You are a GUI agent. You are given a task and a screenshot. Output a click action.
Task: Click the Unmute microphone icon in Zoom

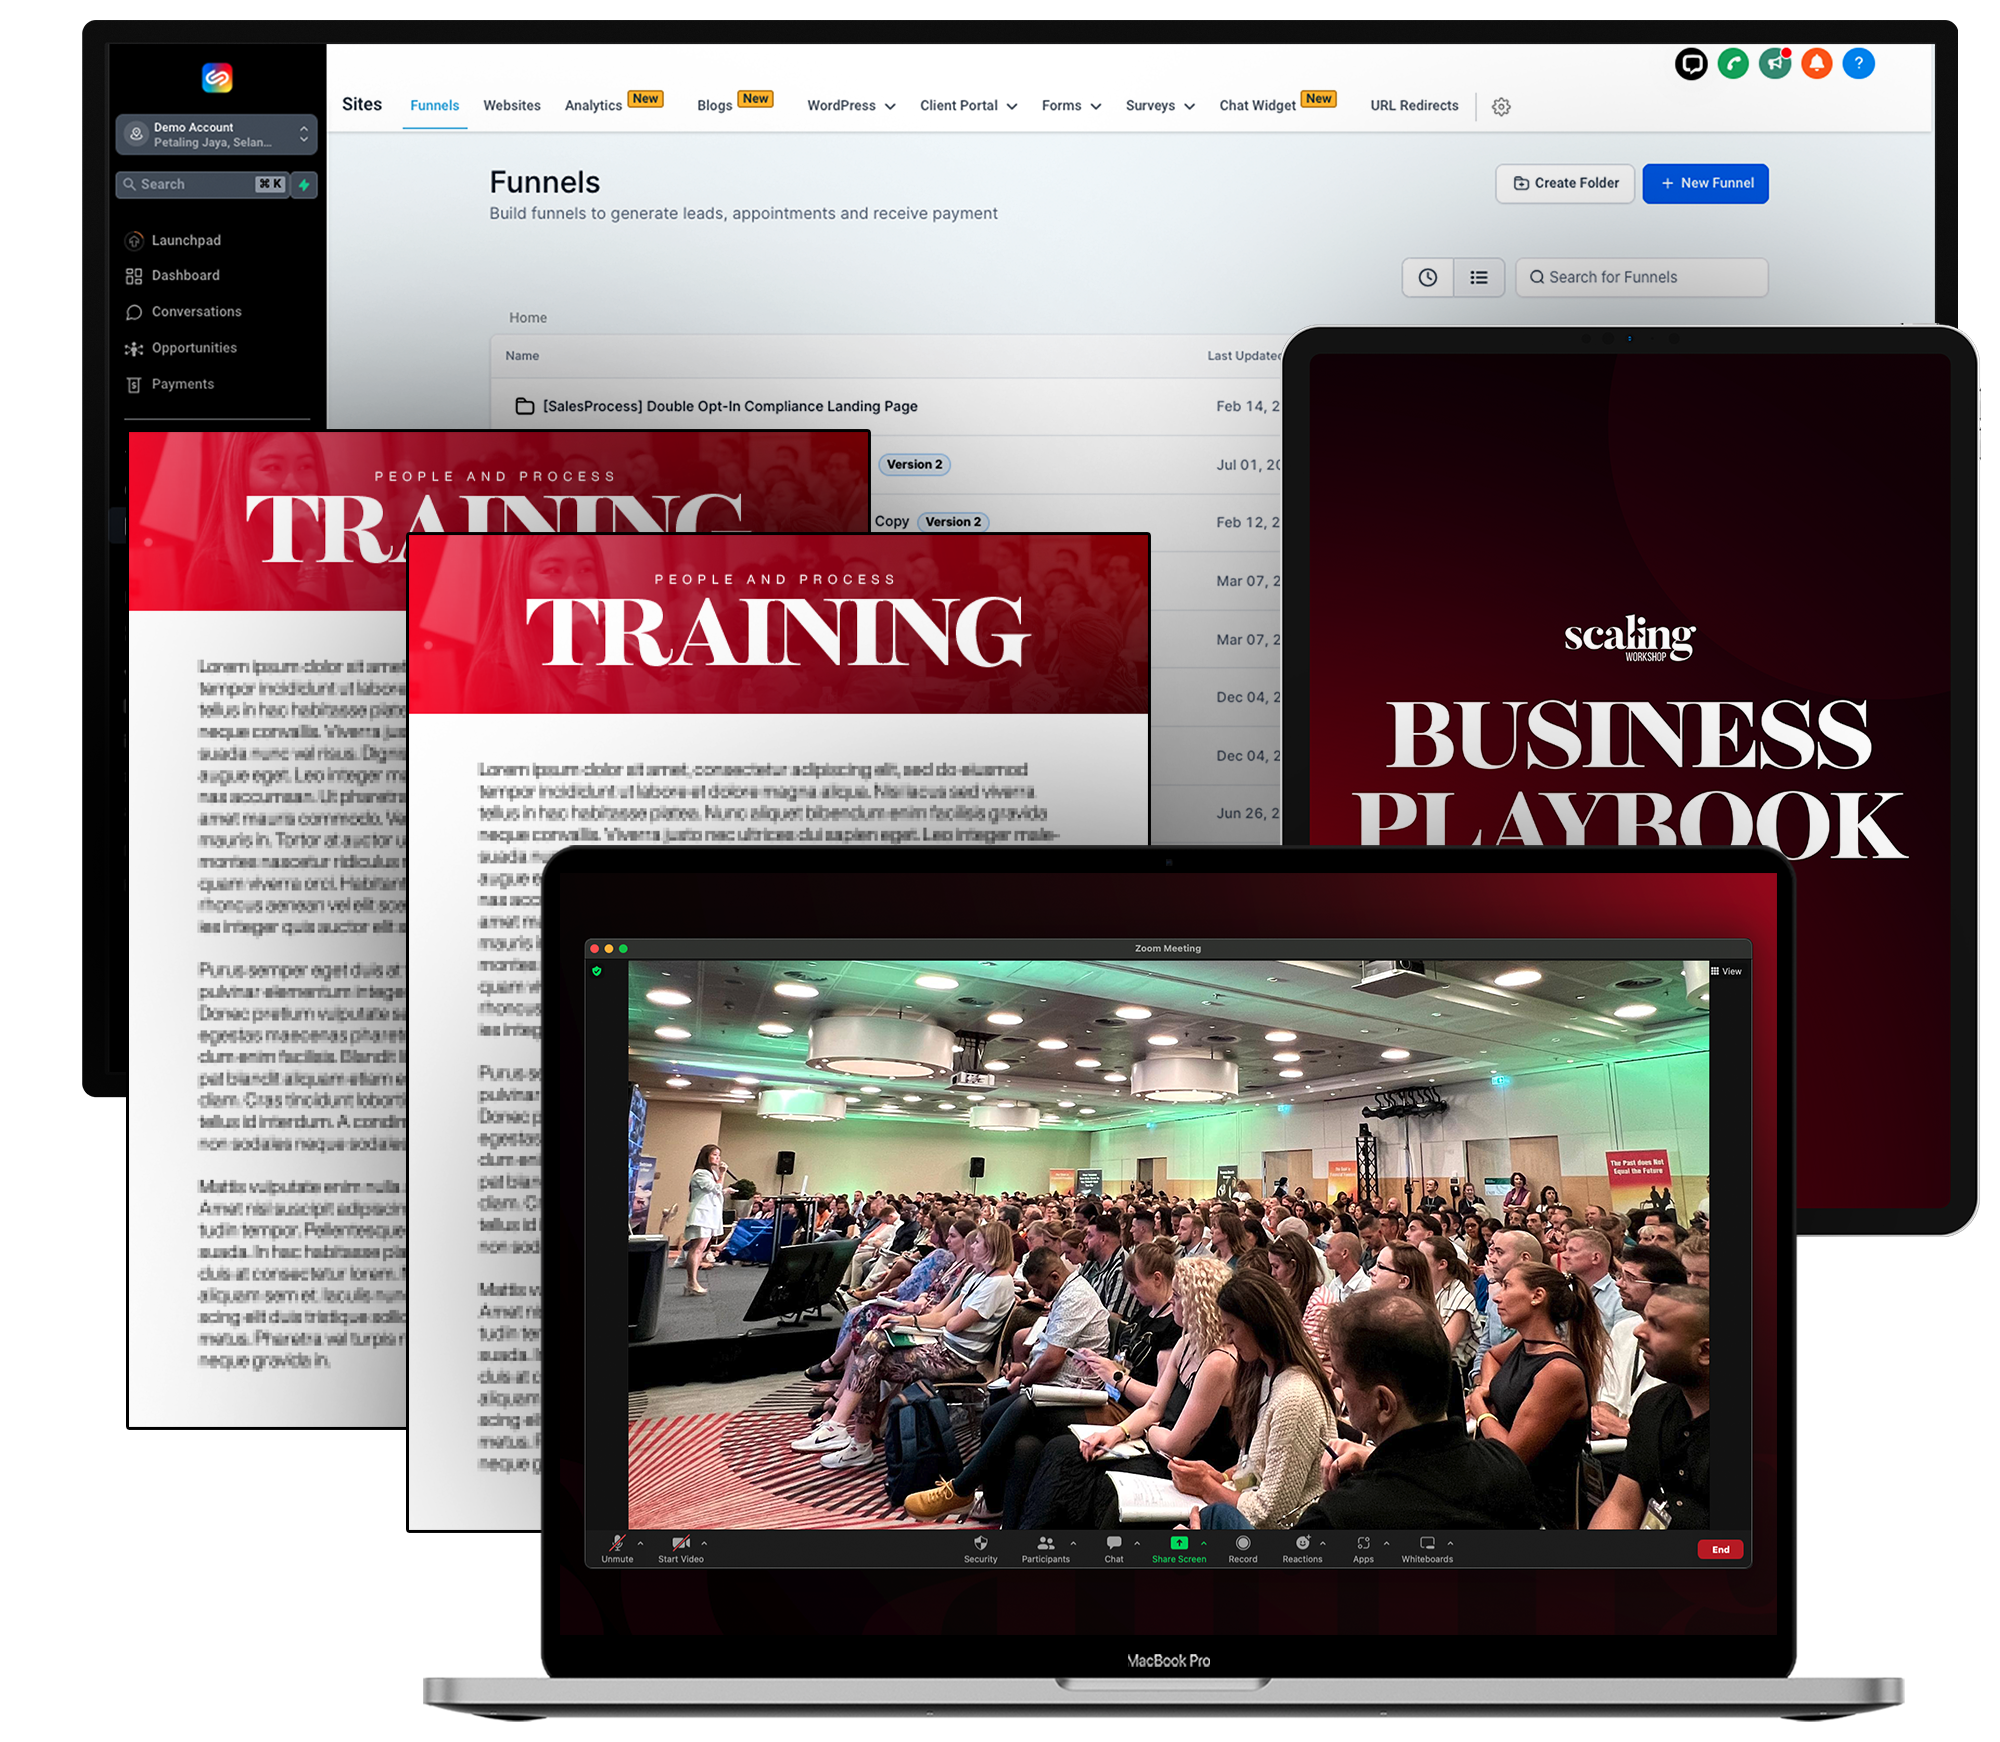click(x=617, y=1543)
